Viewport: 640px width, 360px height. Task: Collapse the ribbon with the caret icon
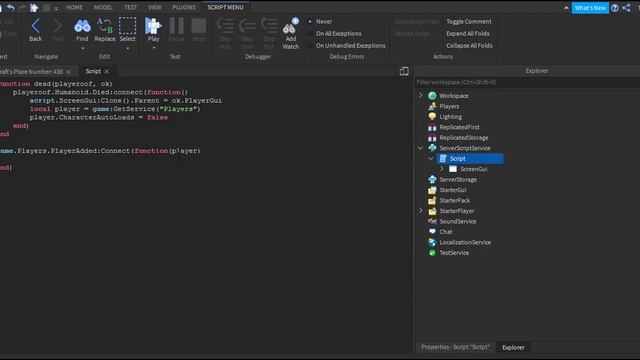(x=566, y=8)
